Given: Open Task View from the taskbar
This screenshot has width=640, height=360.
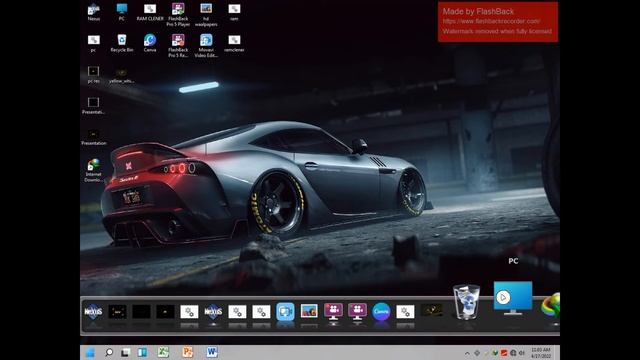Looking at the screenshot, I should 125,352.
